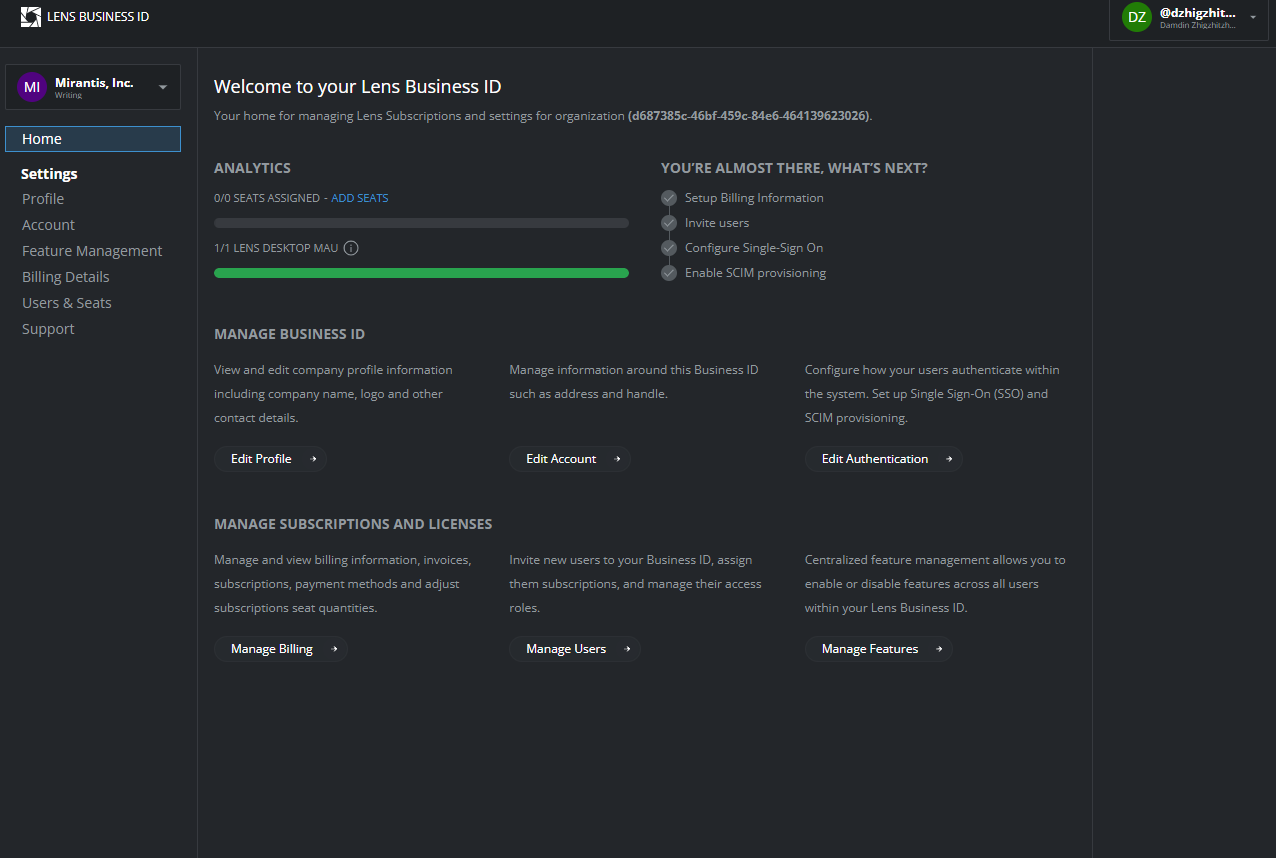Go to Users & Seats settings
This screenshot has height=858, width=1276.
point(67,303)
